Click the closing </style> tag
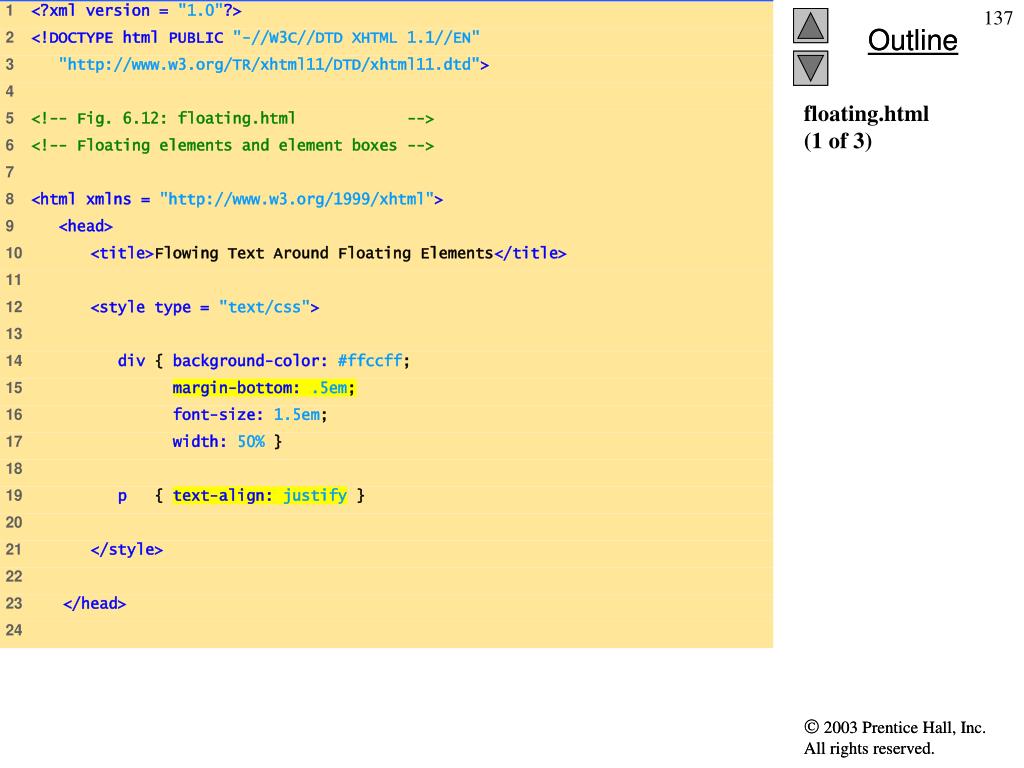 click(x=127, y=549)
